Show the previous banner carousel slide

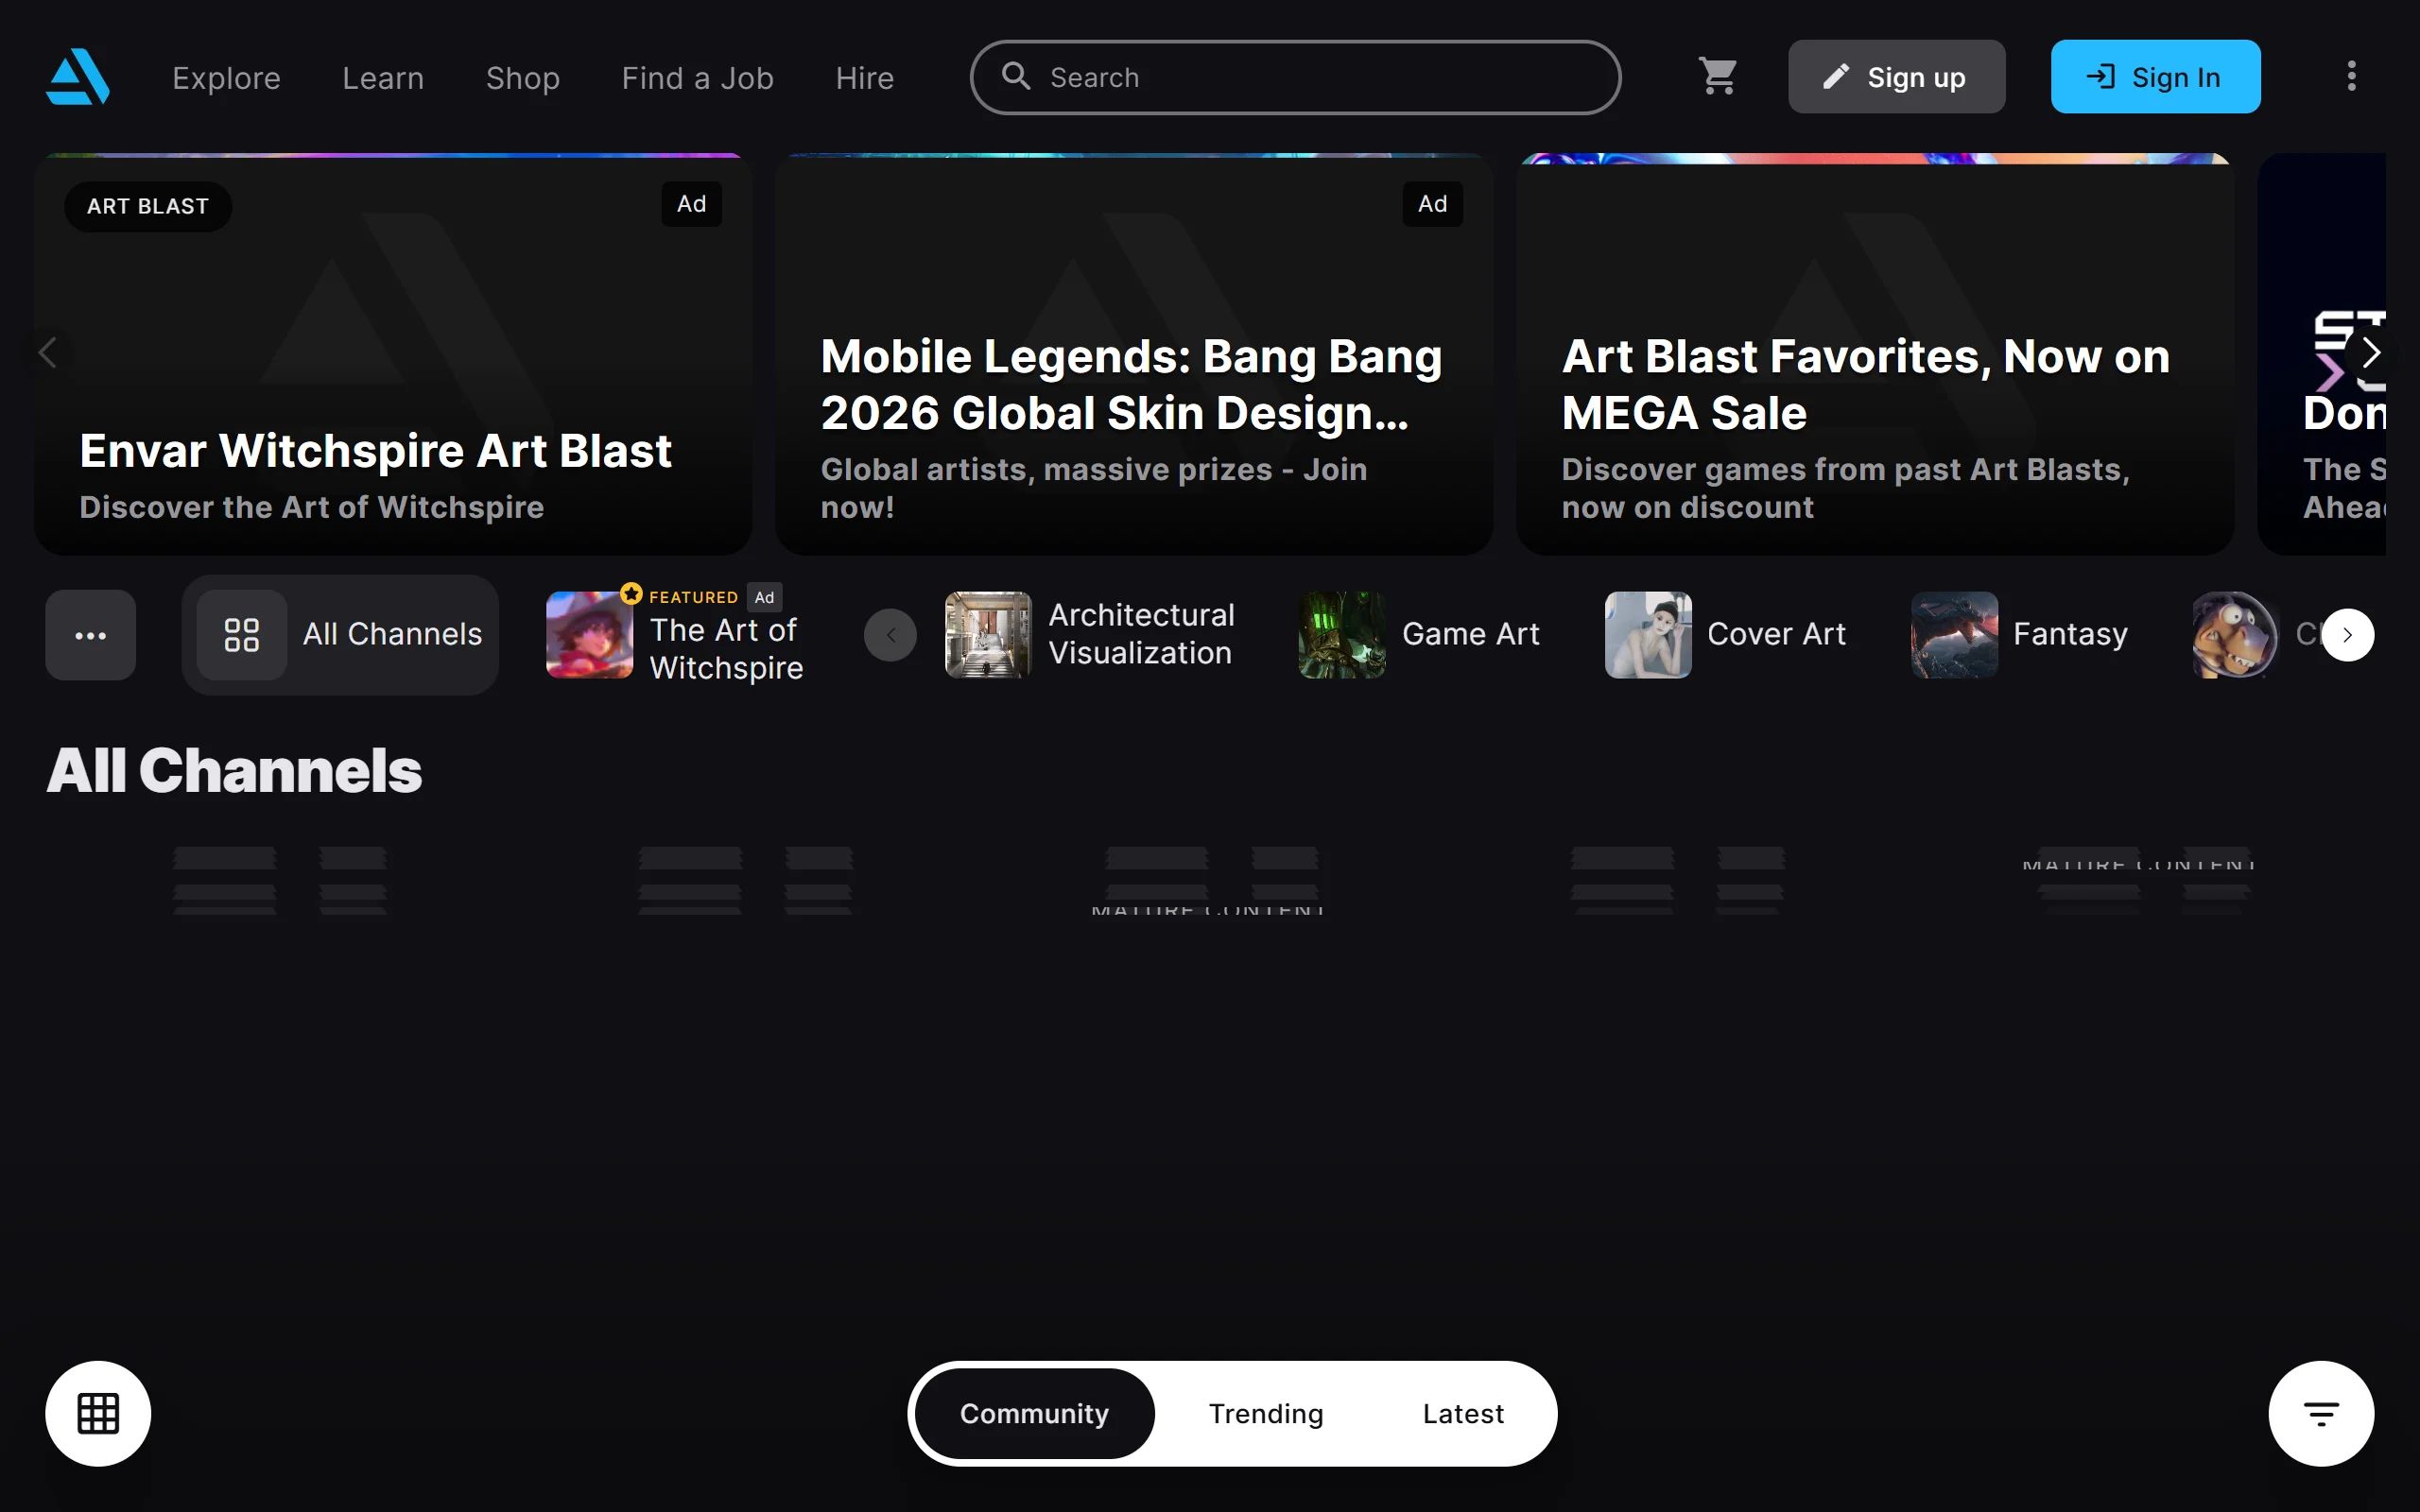click(47, 353)
